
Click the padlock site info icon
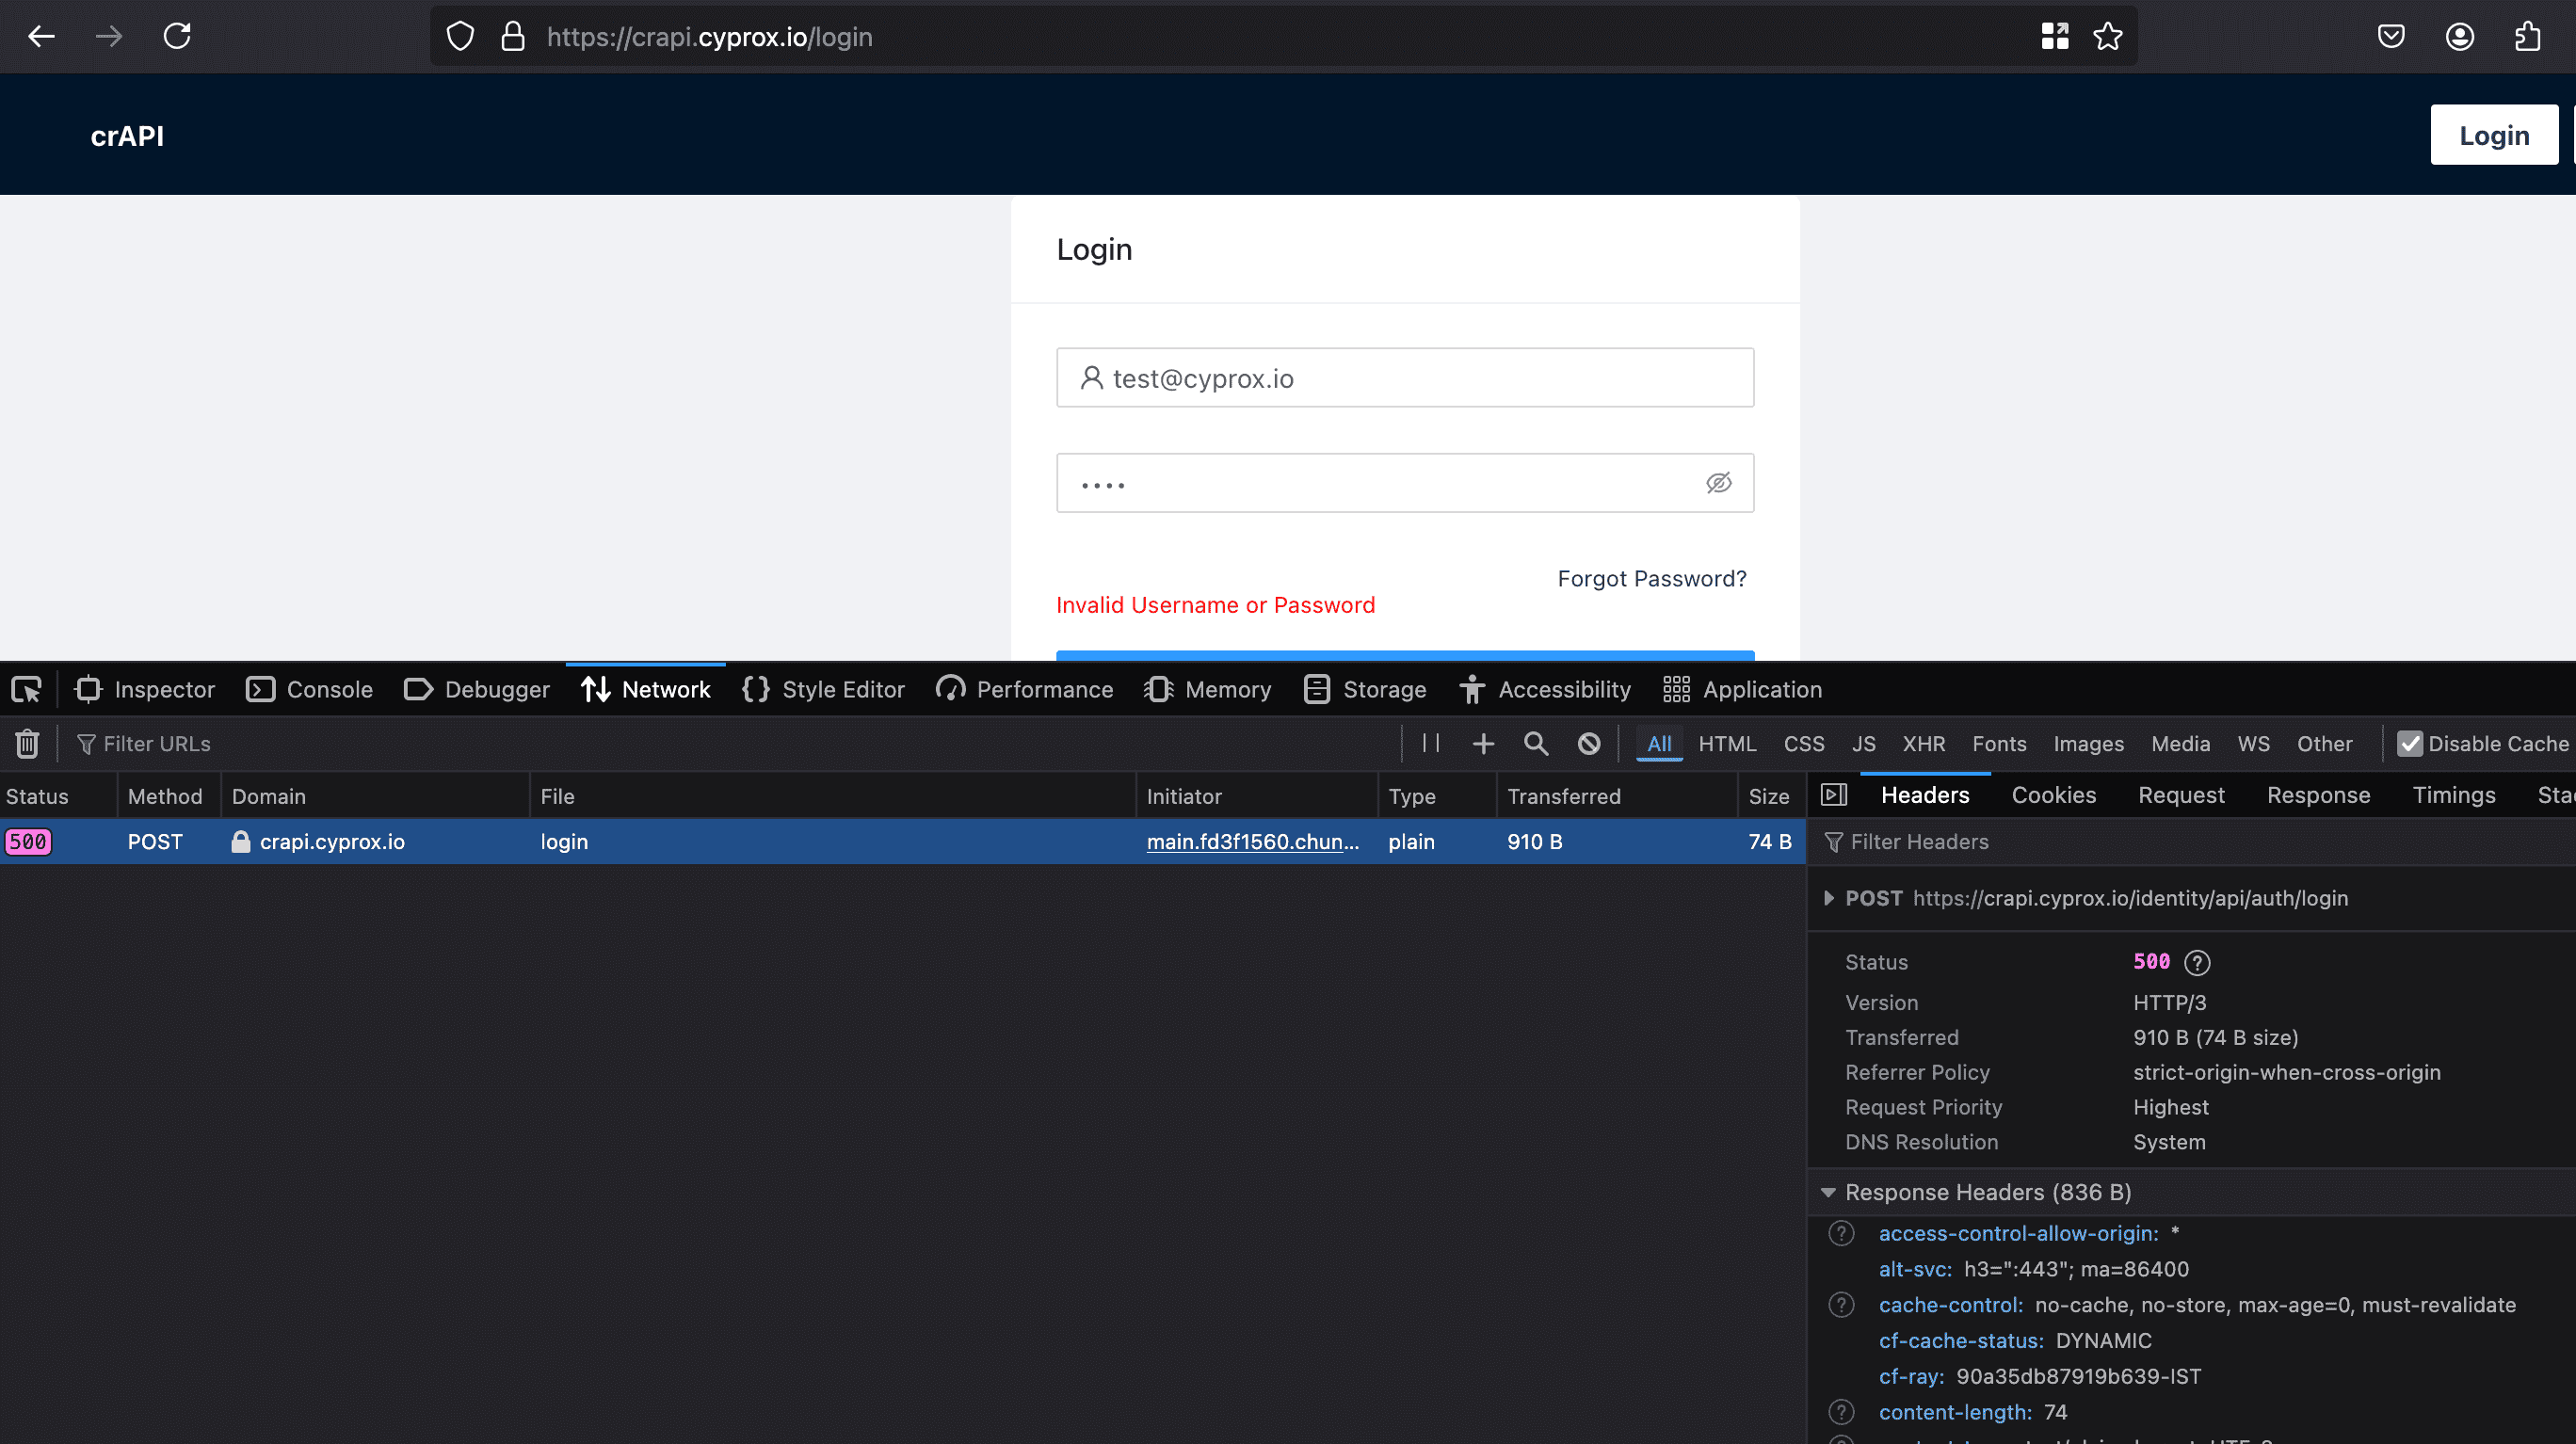click(513, 37)
